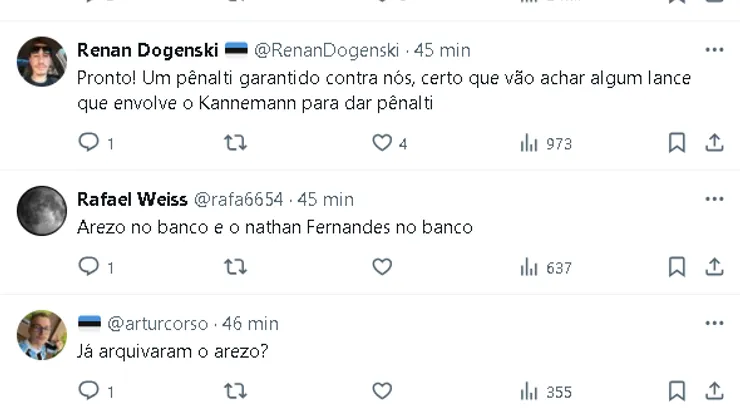The height and width of the screenshot is (416, 740).
Task: Click Renan Dogenski's avatar photo
Action: [42, 61]
